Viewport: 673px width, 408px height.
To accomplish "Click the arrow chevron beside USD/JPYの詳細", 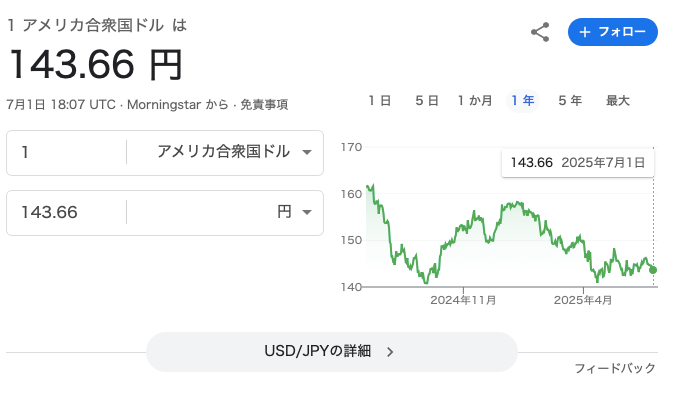I will click(x=390, y=352).
